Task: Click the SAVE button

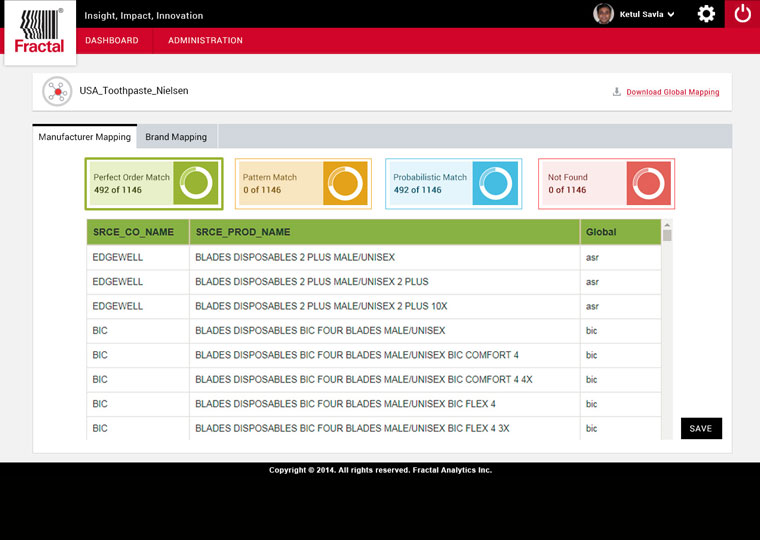Action: (701, 429)
